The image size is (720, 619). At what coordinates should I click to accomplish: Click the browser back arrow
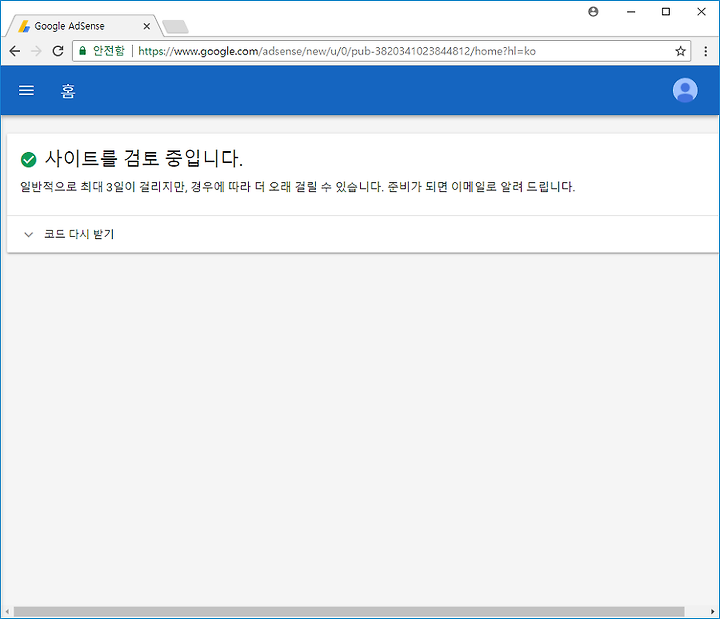(x=15, y=51)
